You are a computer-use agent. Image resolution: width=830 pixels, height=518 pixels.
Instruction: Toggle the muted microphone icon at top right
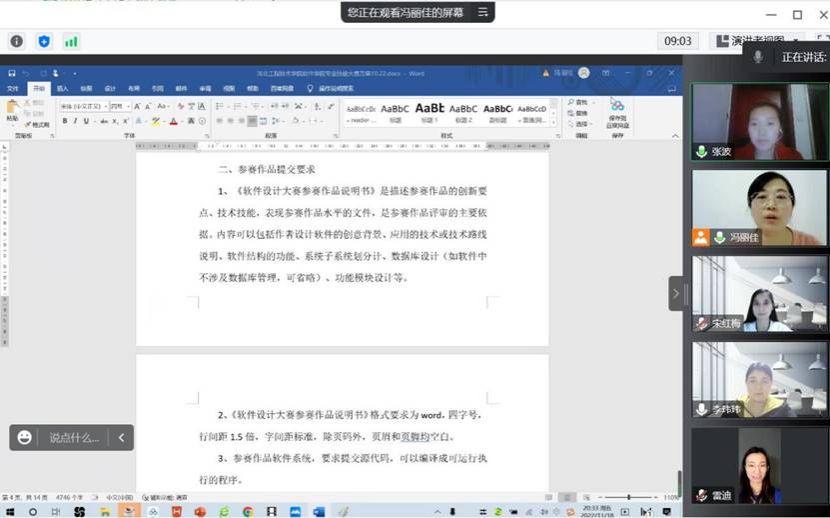pyautogui.click(x=758, y=57)
